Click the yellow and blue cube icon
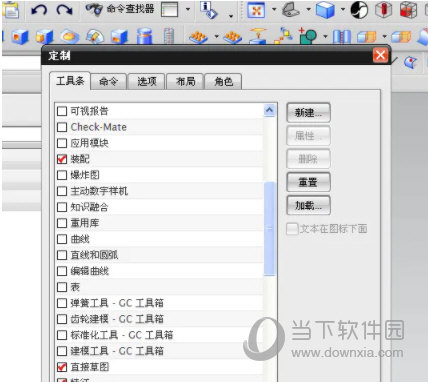Screen dimensions: 428x382 pyautogui.click(x=45, y=36)
